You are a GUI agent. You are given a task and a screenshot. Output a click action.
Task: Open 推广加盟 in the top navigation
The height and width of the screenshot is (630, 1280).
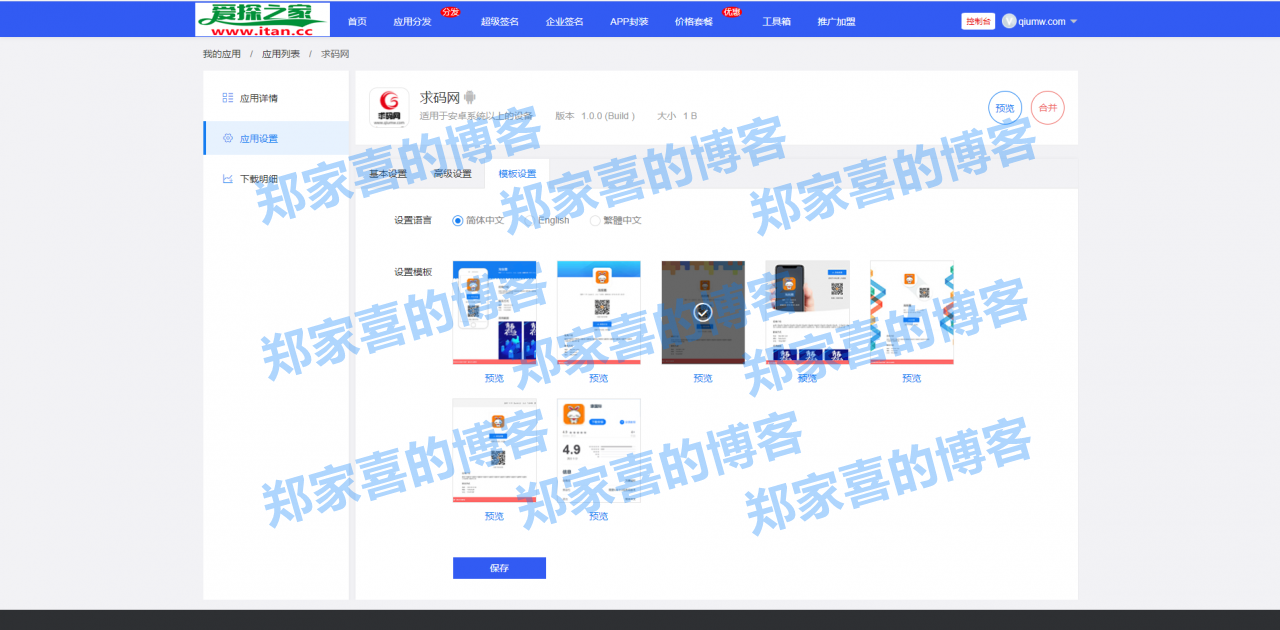click(836, 21)
